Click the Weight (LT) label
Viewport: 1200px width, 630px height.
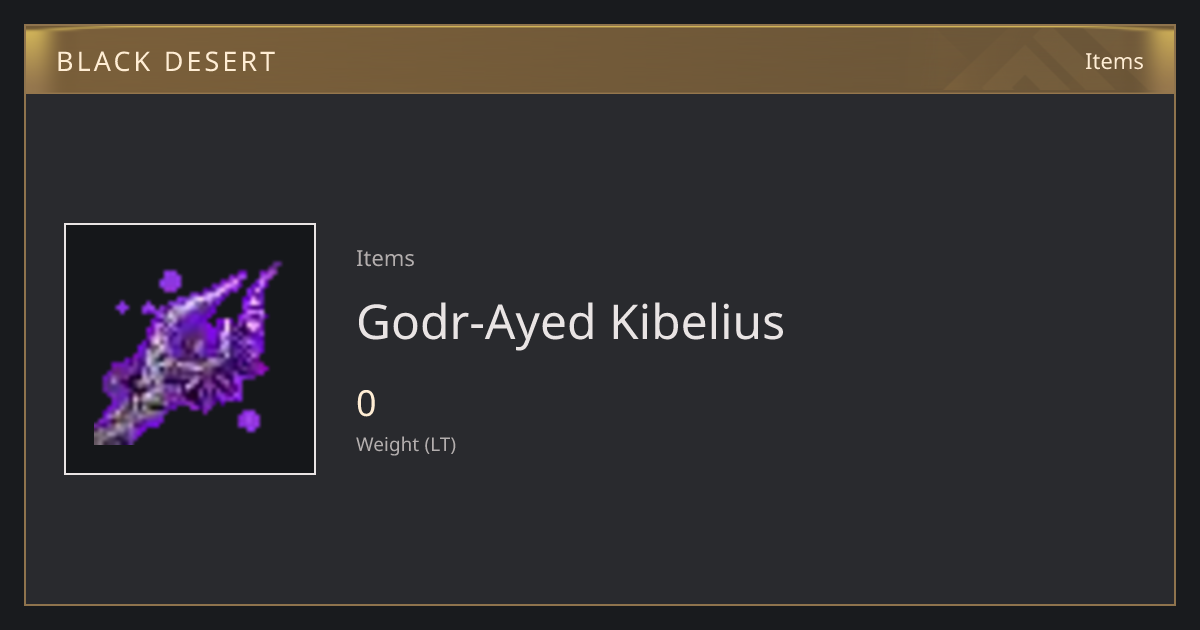click(406, 444)
